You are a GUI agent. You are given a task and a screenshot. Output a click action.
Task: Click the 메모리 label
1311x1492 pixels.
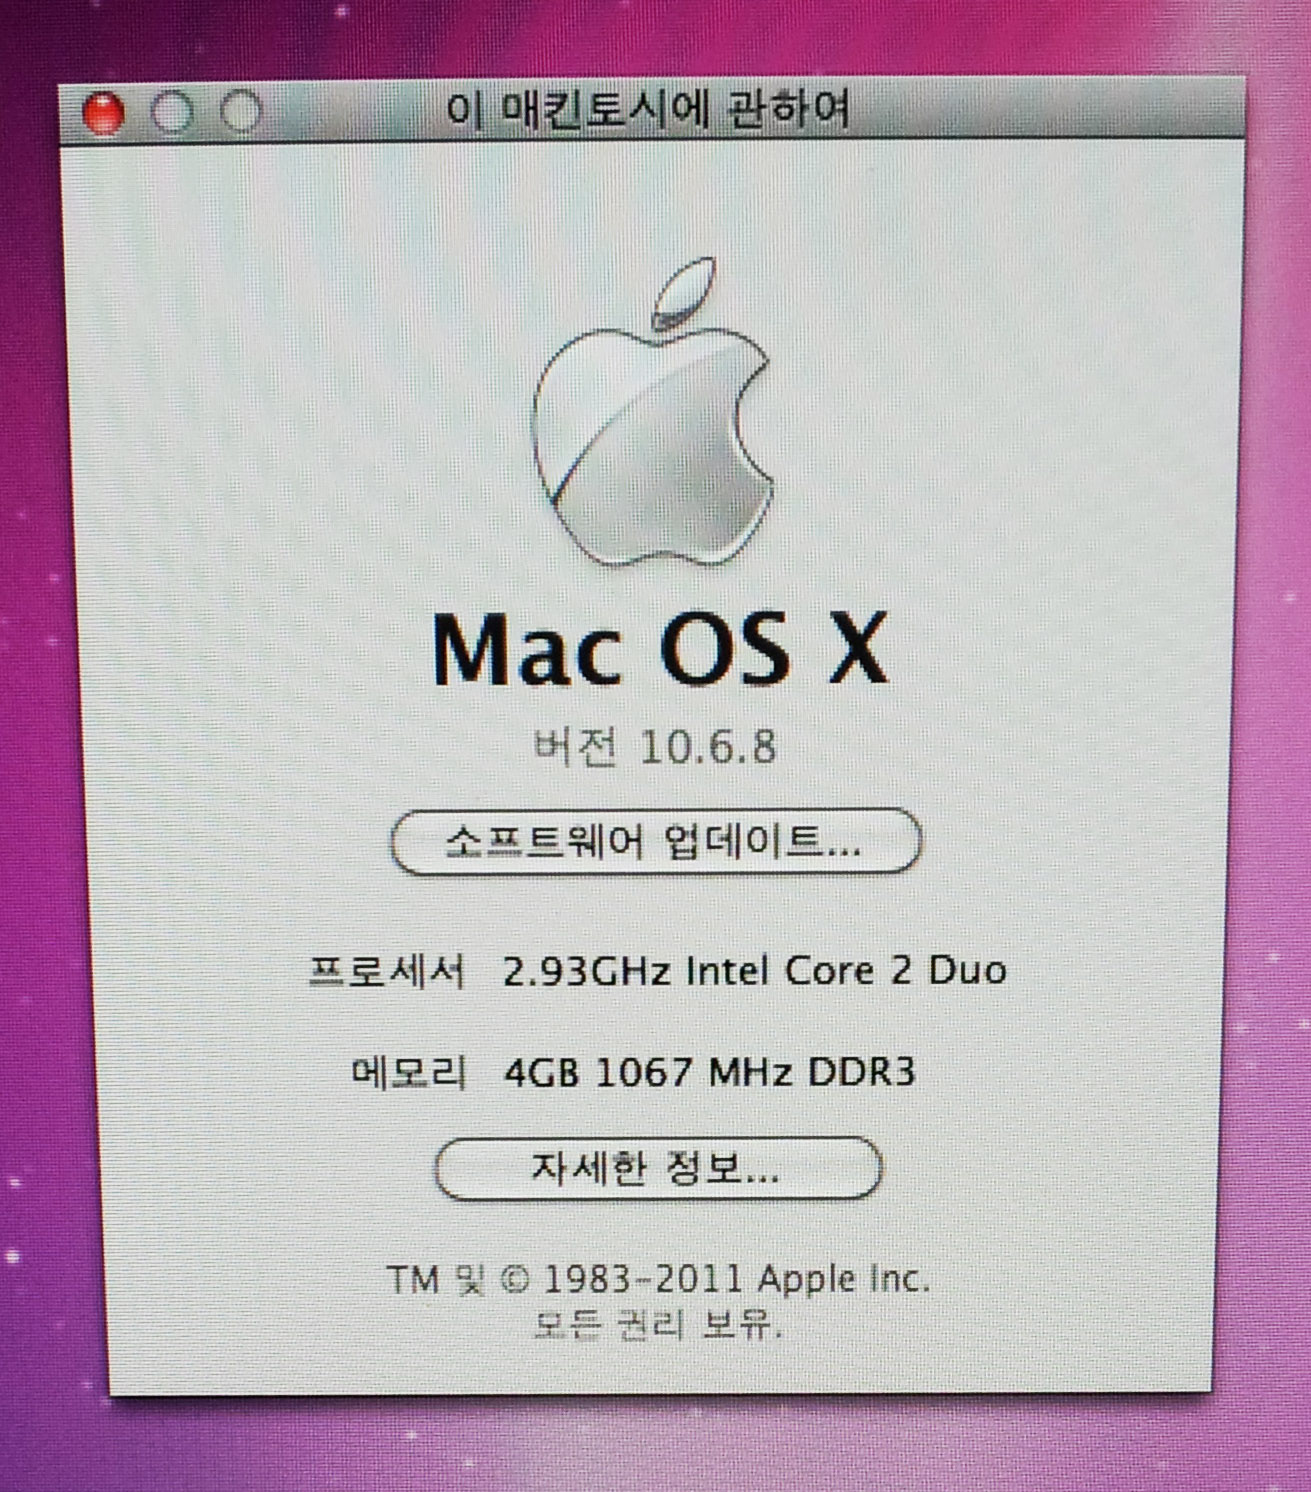[x=409, y=1073]
